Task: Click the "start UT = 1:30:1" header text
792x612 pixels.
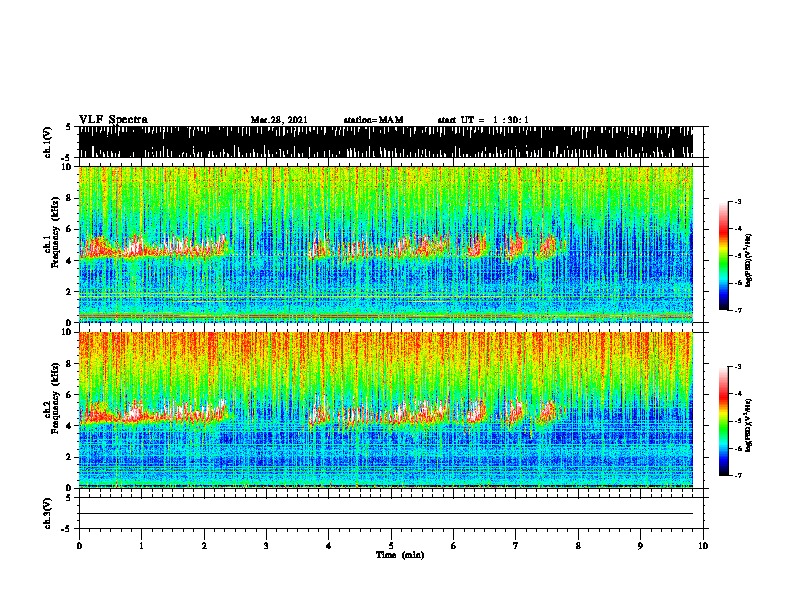Action: (483, 120)
